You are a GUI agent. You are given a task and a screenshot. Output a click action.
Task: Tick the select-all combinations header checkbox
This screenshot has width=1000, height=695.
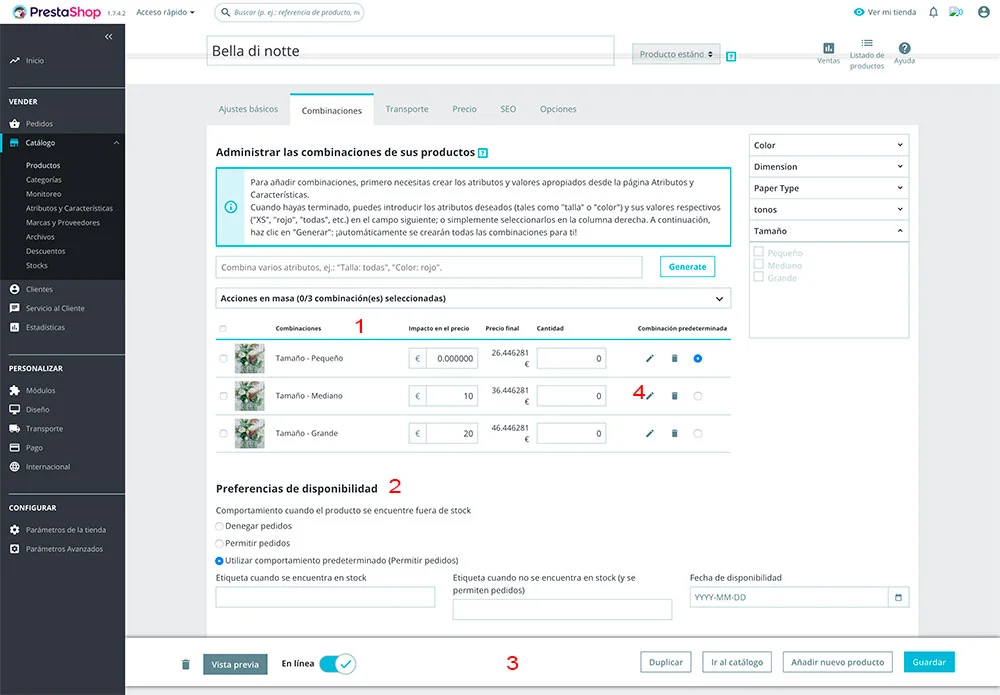(223, 329)
